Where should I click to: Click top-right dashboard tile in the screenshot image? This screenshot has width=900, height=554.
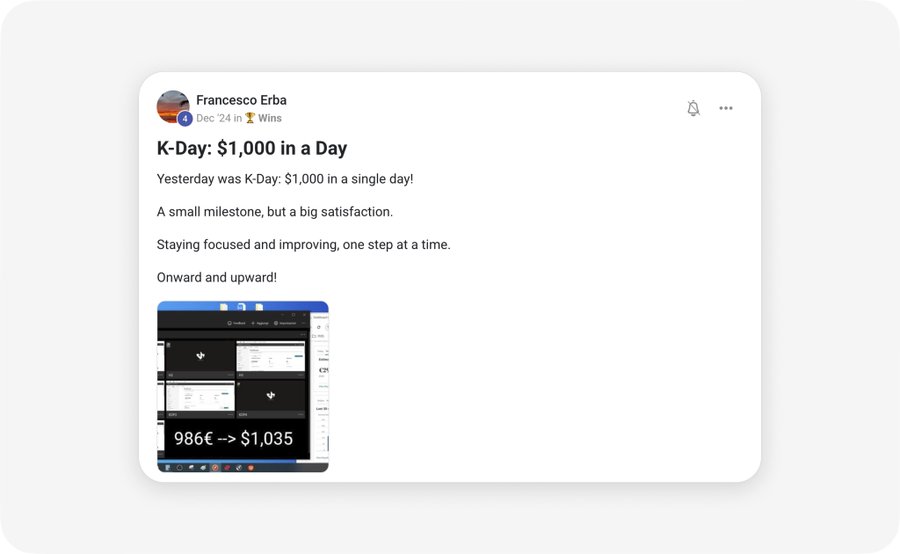270,356
